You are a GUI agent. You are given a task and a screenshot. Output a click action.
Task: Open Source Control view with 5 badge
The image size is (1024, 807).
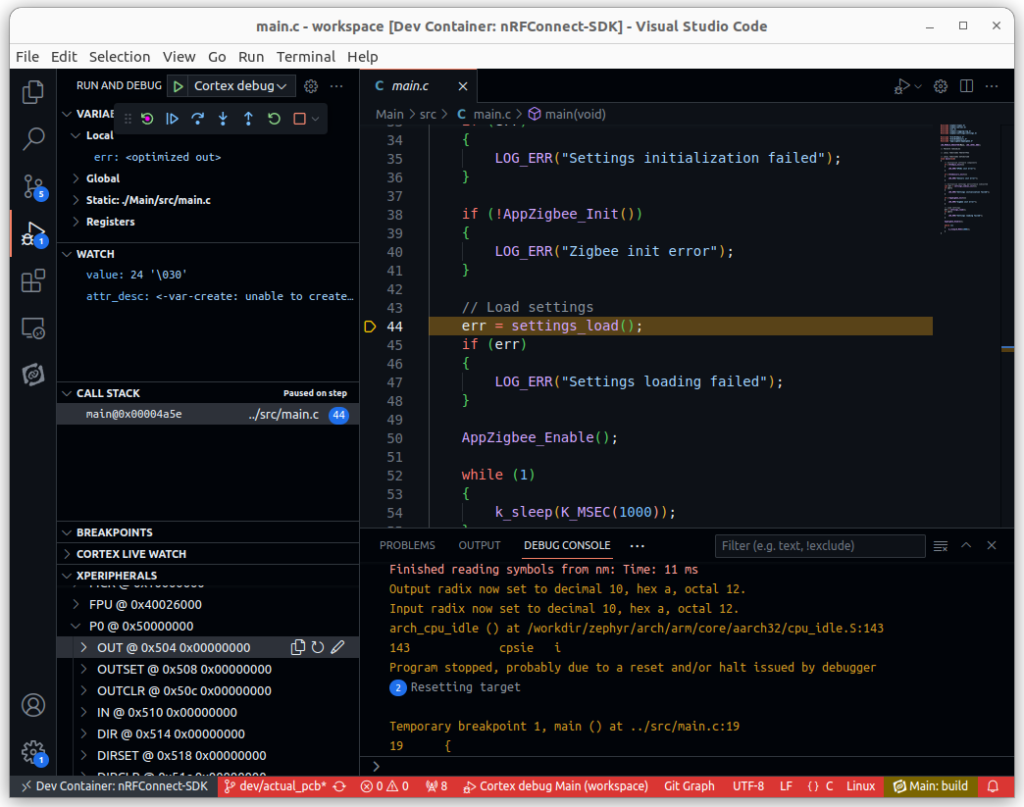coord(33,186)
